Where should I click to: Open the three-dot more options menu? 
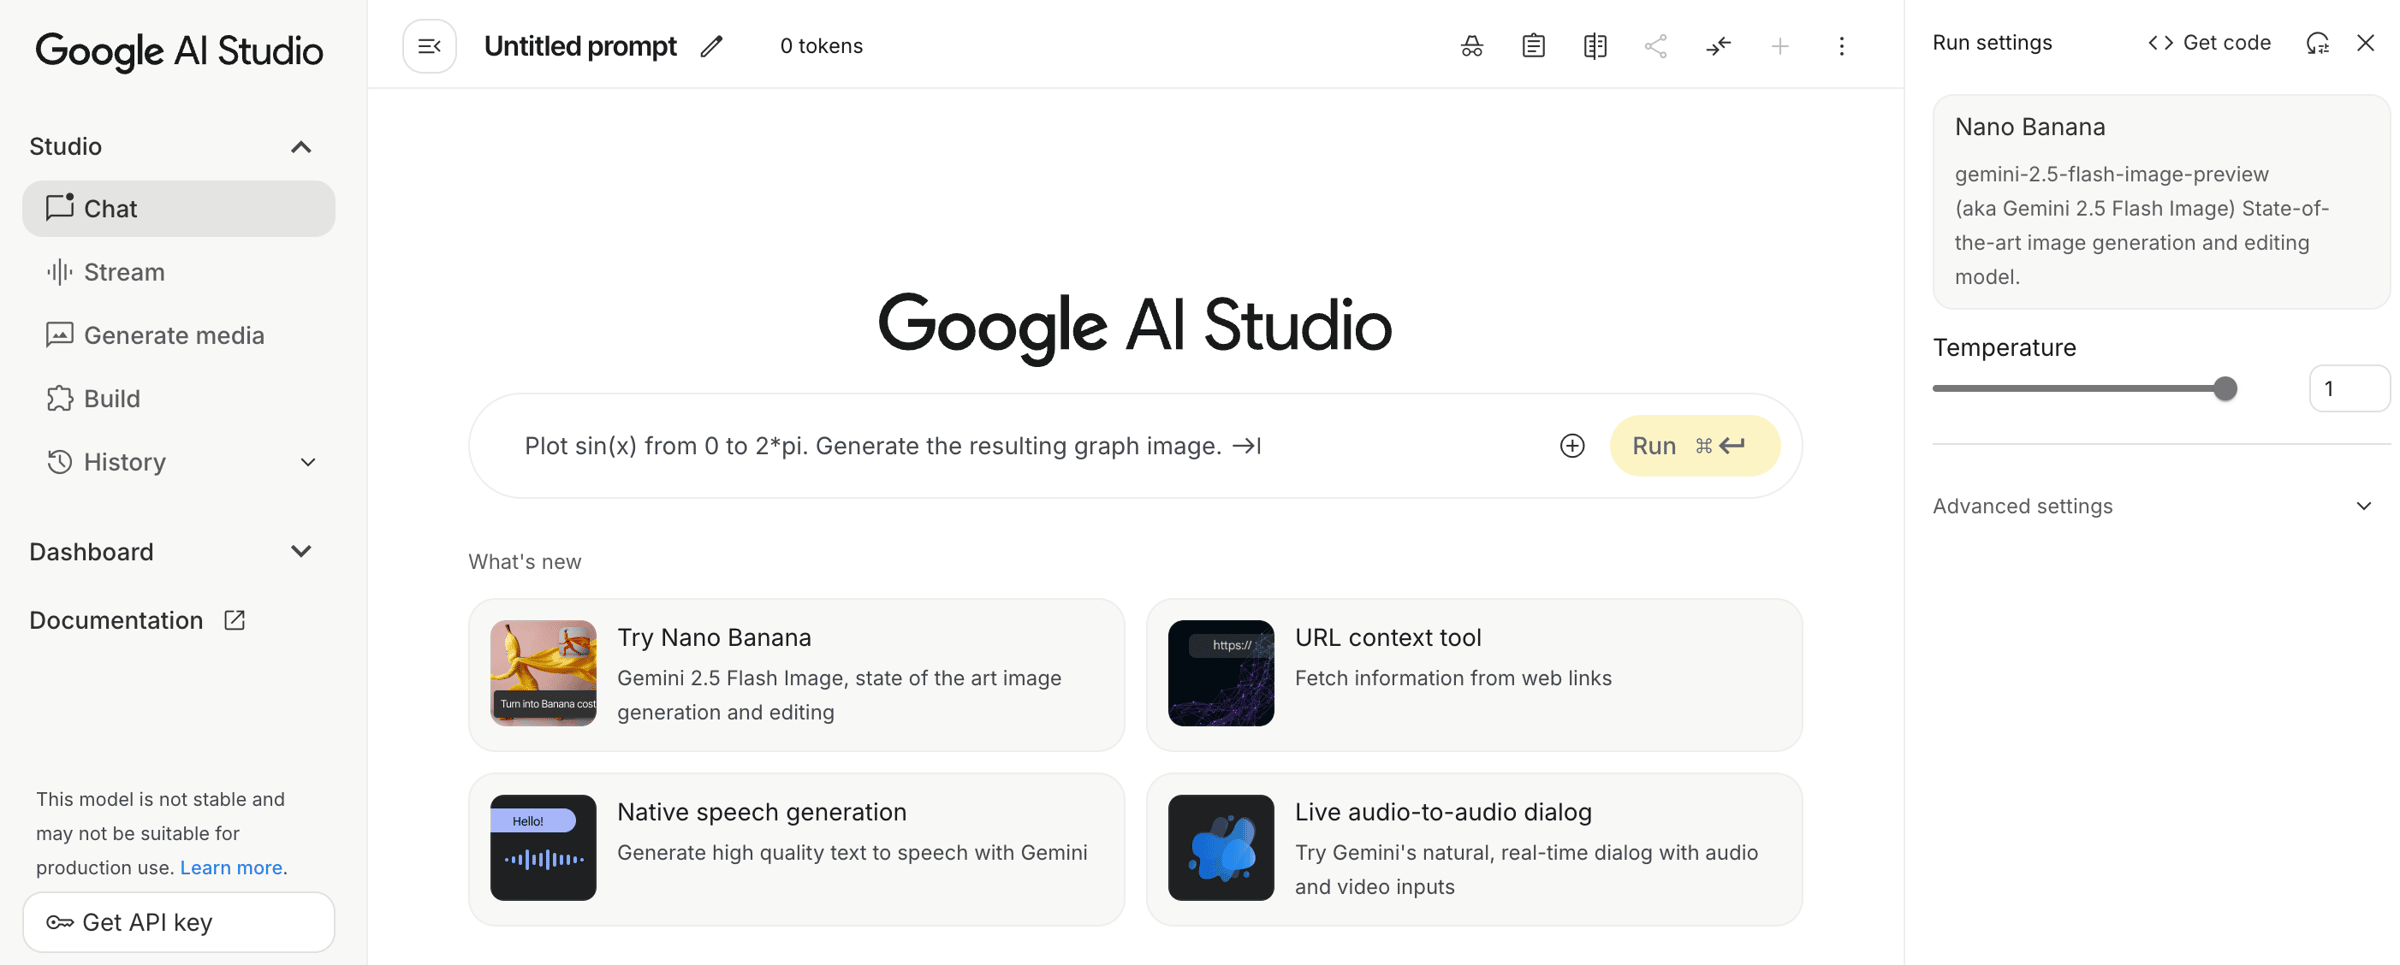(x=1841, y=46)
